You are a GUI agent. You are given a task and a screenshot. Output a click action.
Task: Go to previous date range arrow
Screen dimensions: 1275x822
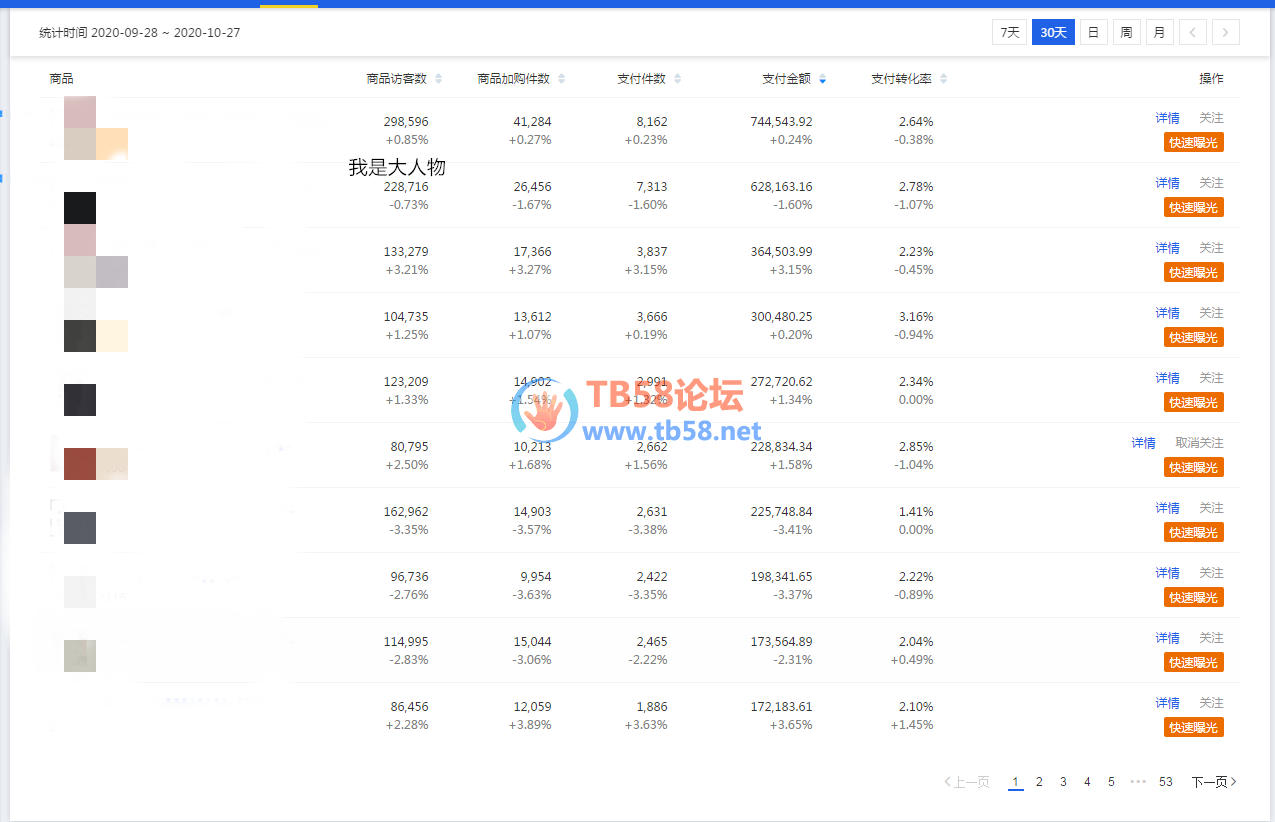[1192, 32]
